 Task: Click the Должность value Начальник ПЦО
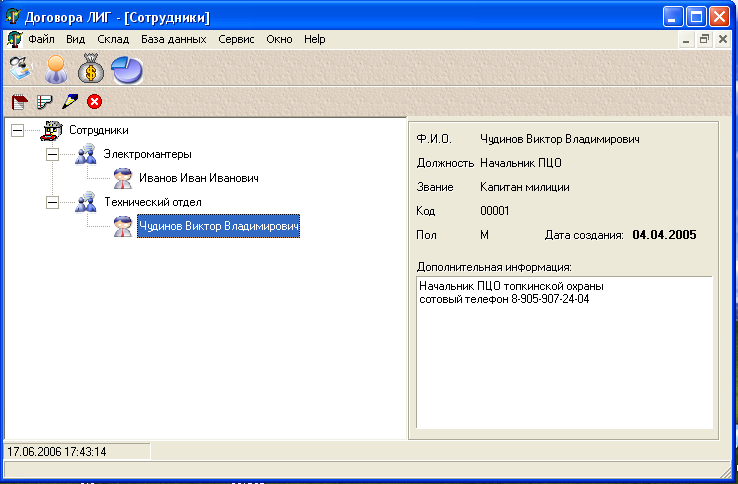pos(521,163)
